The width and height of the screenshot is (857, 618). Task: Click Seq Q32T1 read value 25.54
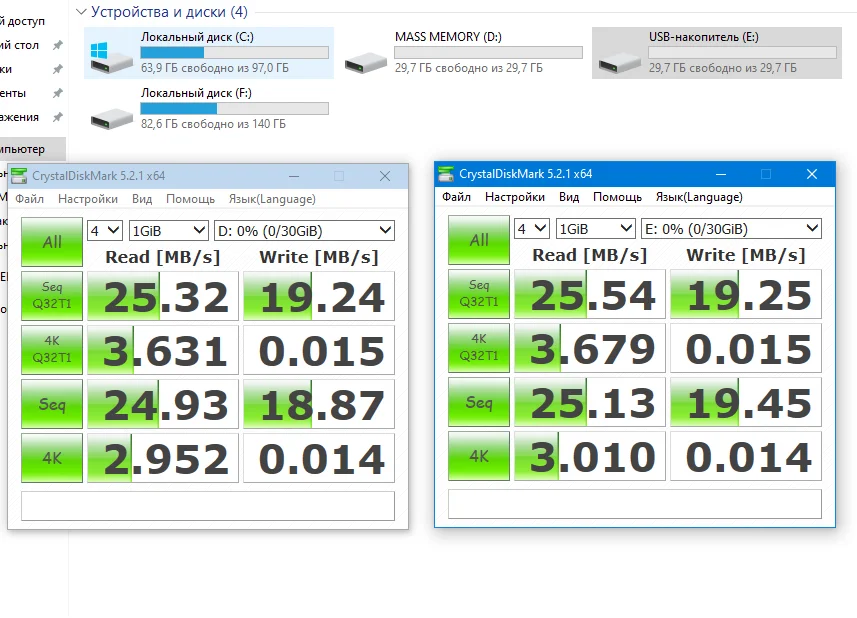click(590, 293)
